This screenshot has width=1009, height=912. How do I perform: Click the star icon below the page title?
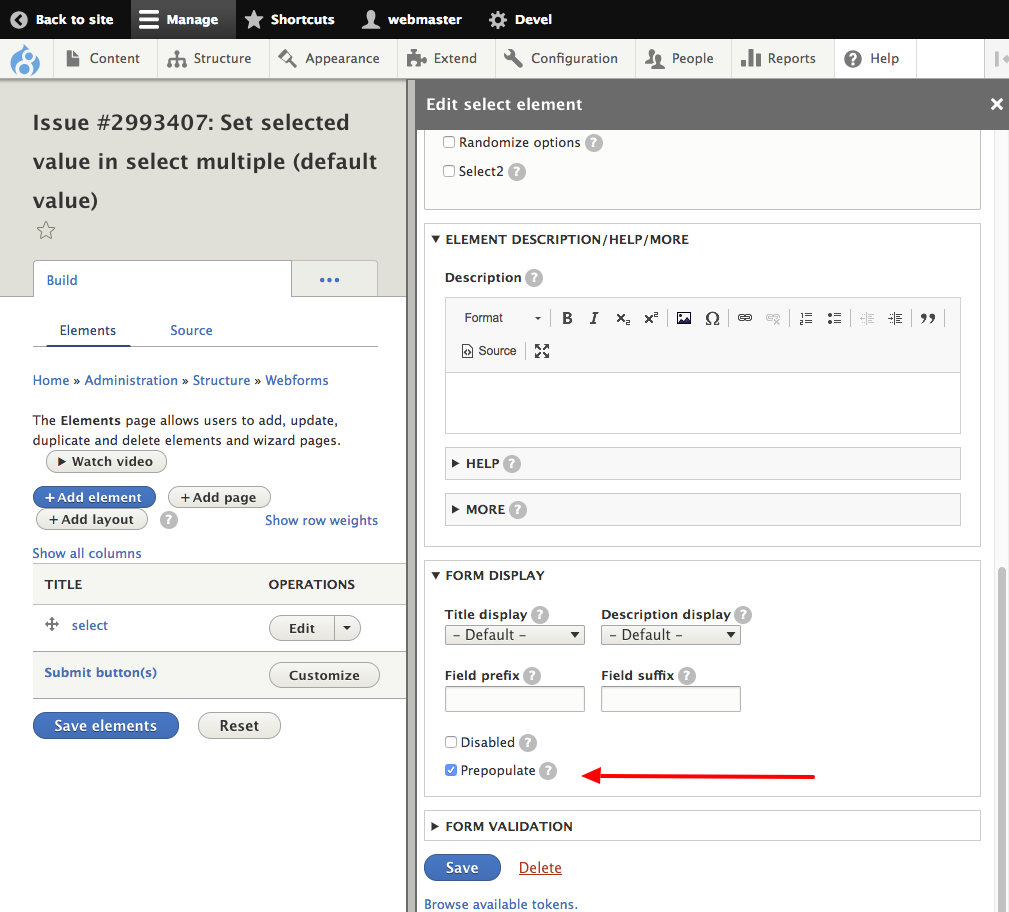pos(45,231)
